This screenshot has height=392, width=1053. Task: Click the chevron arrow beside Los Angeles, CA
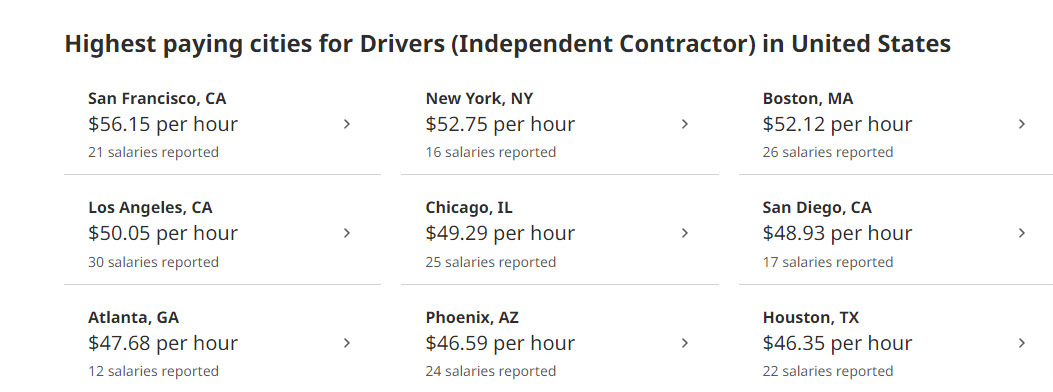tap(347, 233)
